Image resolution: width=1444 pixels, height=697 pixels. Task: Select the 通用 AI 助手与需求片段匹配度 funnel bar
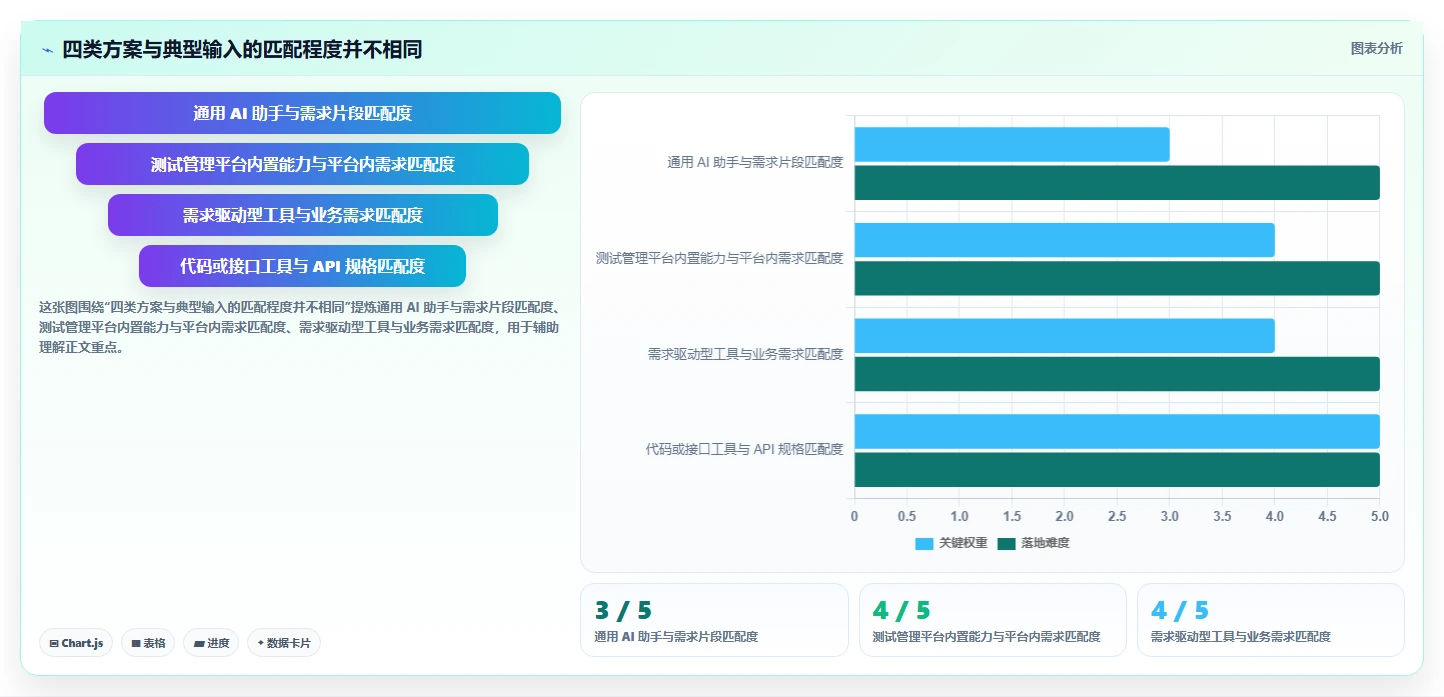click(302, 113)
